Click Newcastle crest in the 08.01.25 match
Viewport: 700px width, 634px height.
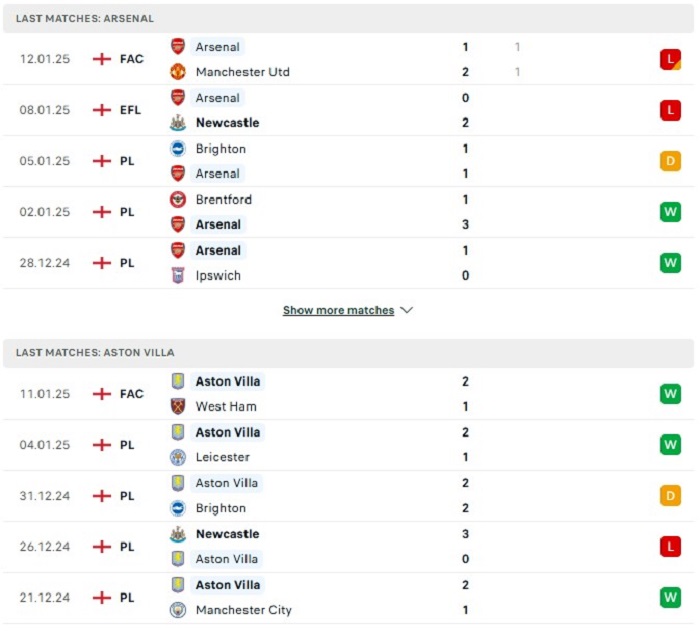point(178,122)
